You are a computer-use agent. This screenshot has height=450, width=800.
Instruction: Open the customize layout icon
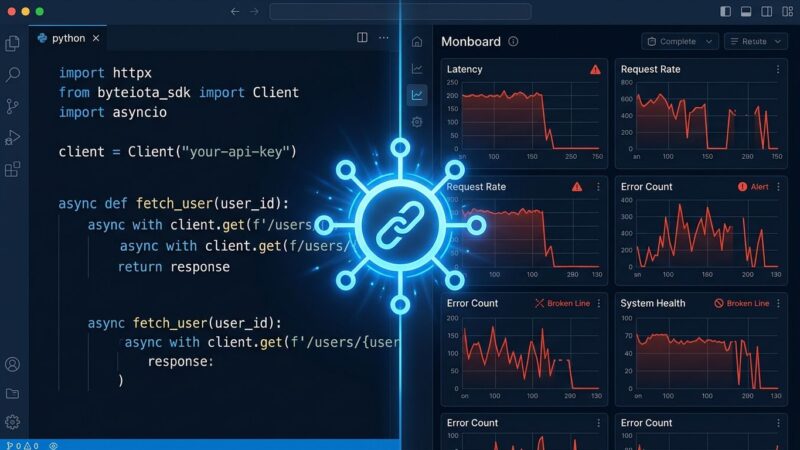[787, 11]
